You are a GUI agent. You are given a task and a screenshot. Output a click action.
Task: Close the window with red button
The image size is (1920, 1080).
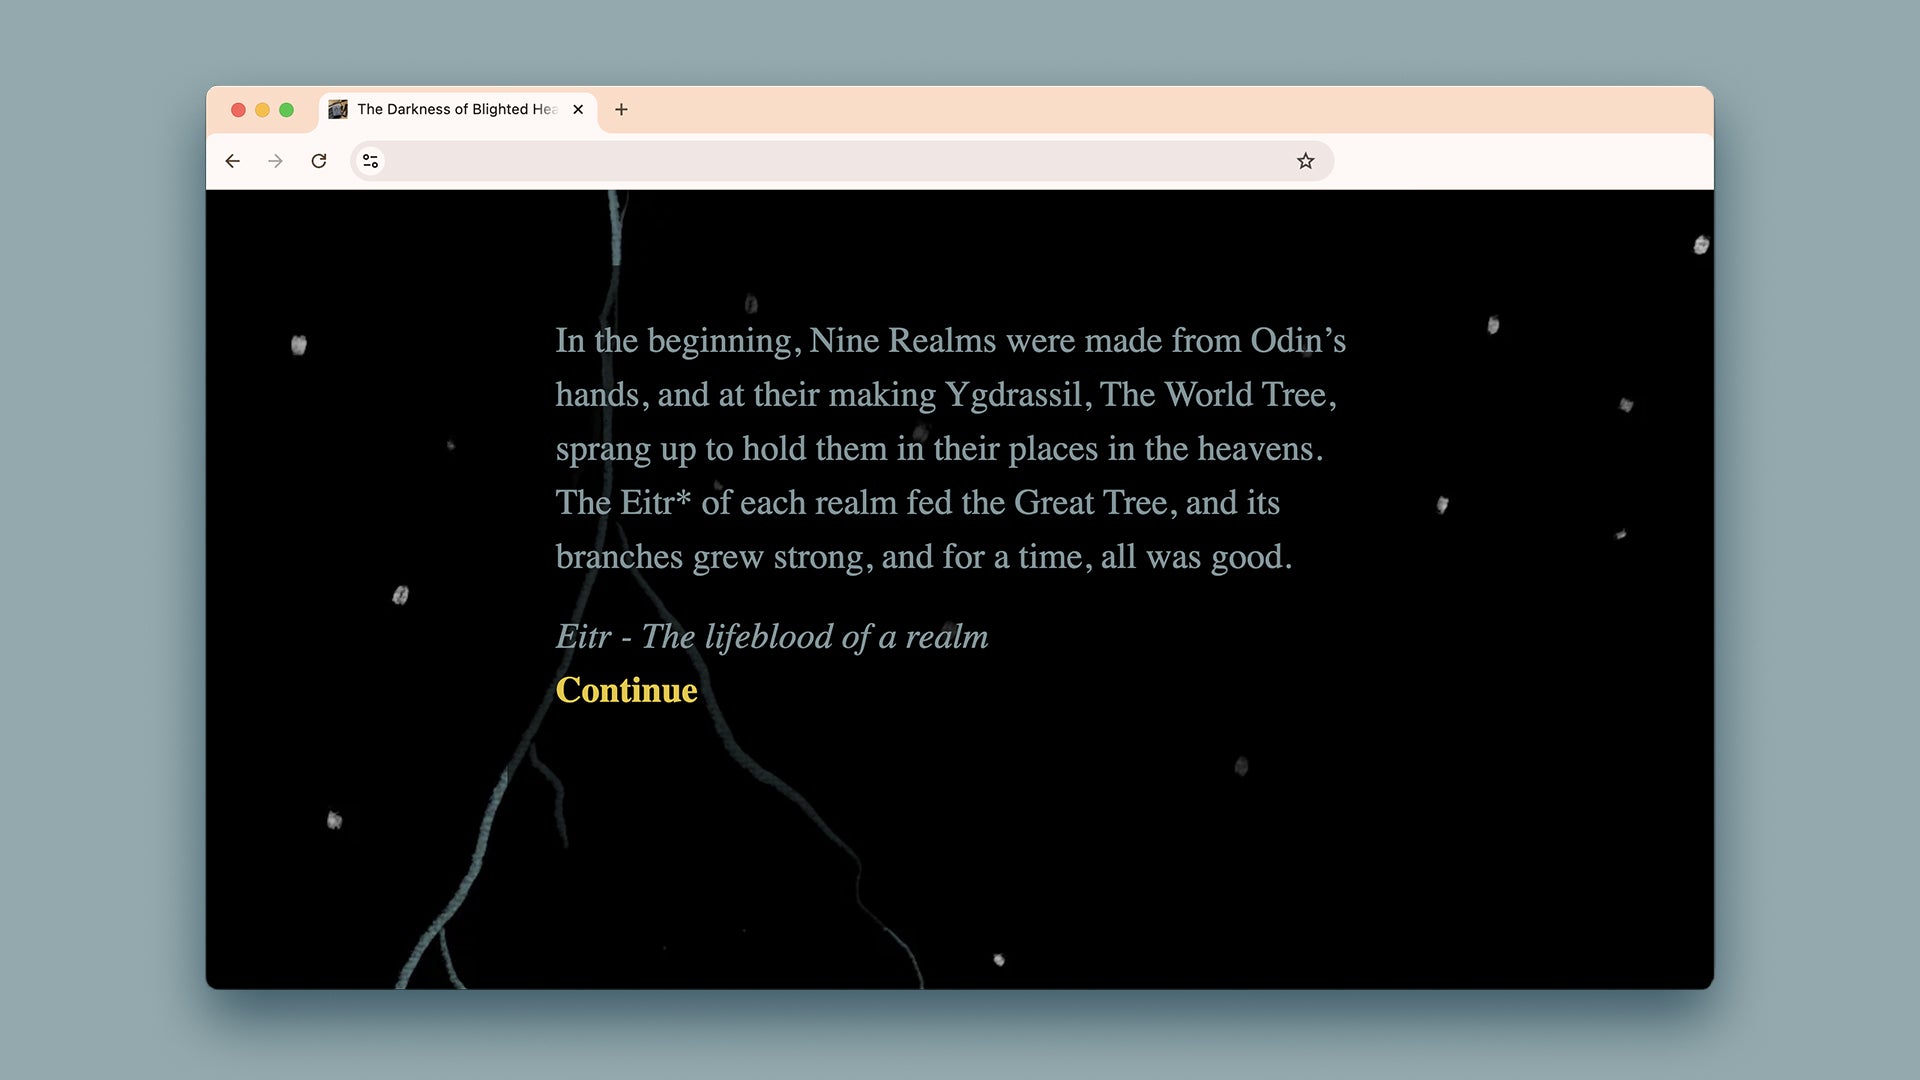tap(238, 110)
